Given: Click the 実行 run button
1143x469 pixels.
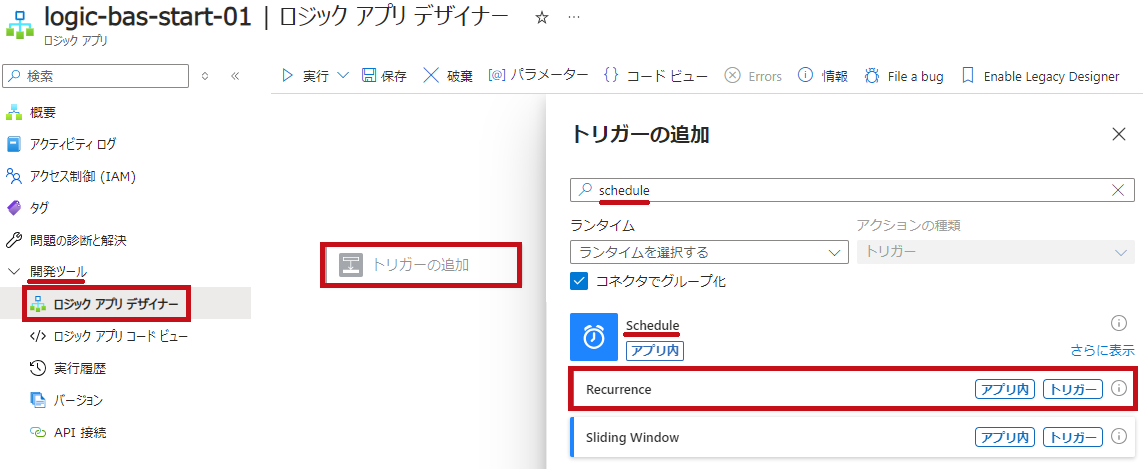Looking at the screenshot, I should pos(305,76).
